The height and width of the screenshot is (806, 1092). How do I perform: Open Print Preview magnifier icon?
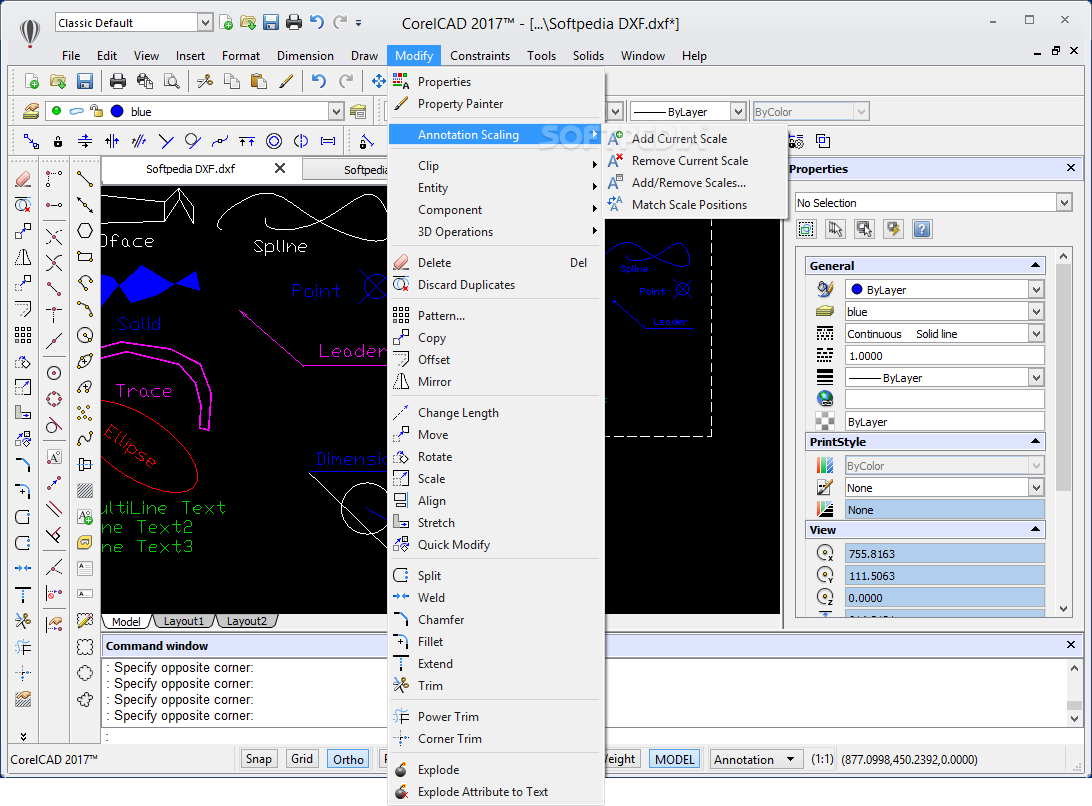171,82
